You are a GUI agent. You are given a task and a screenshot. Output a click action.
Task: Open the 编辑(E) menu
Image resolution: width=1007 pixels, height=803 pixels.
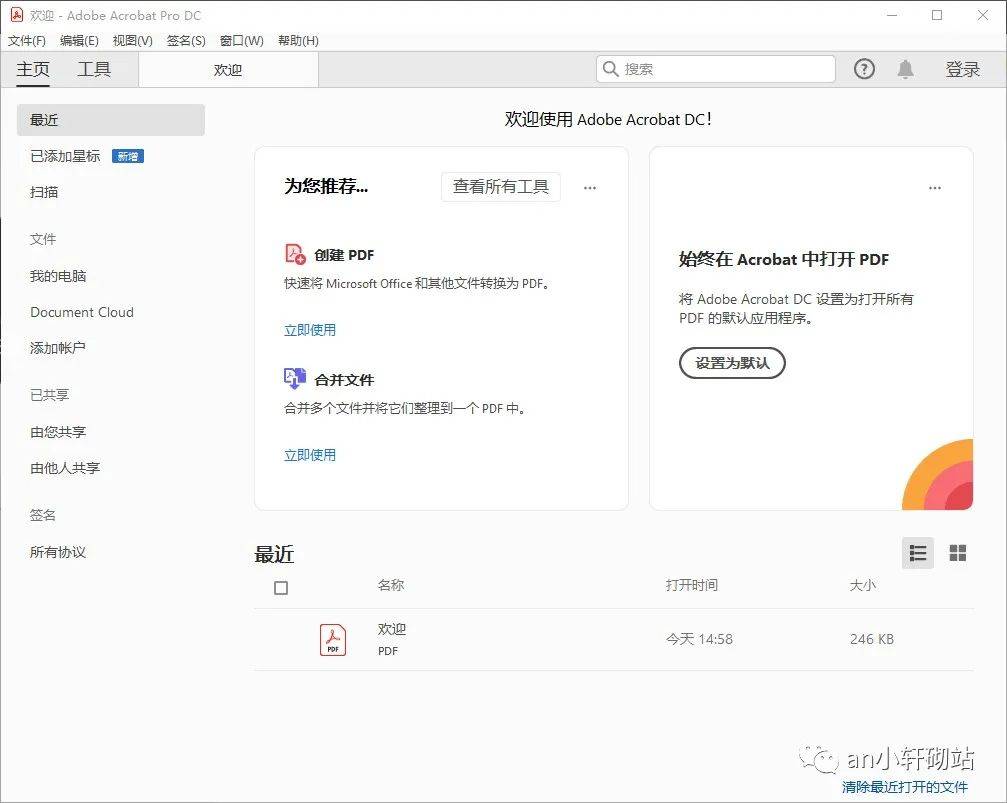pyautogui.click(x=79, y=41)
